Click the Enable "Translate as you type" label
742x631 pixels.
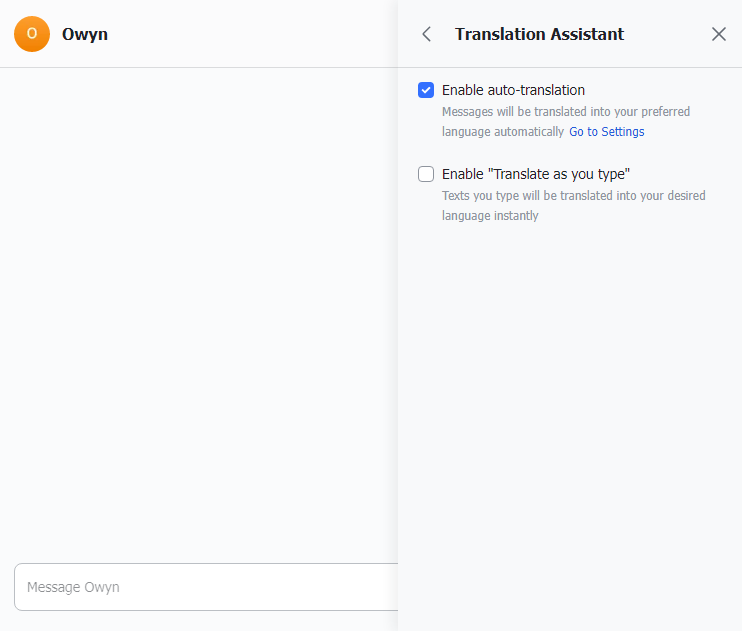pos(535,174)
